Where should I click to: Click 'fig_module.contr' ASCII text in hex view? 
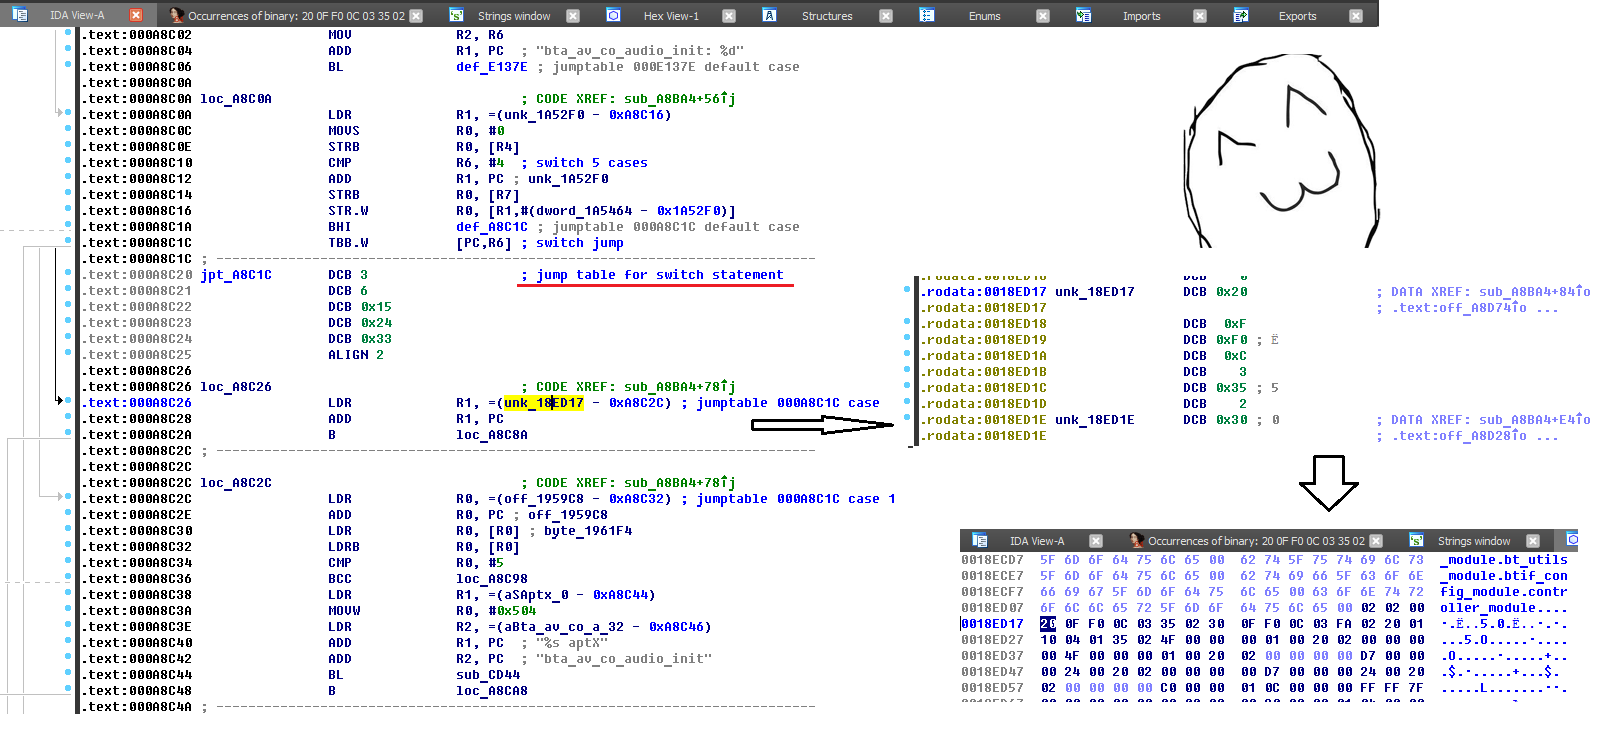click(x=1504, y=592)
